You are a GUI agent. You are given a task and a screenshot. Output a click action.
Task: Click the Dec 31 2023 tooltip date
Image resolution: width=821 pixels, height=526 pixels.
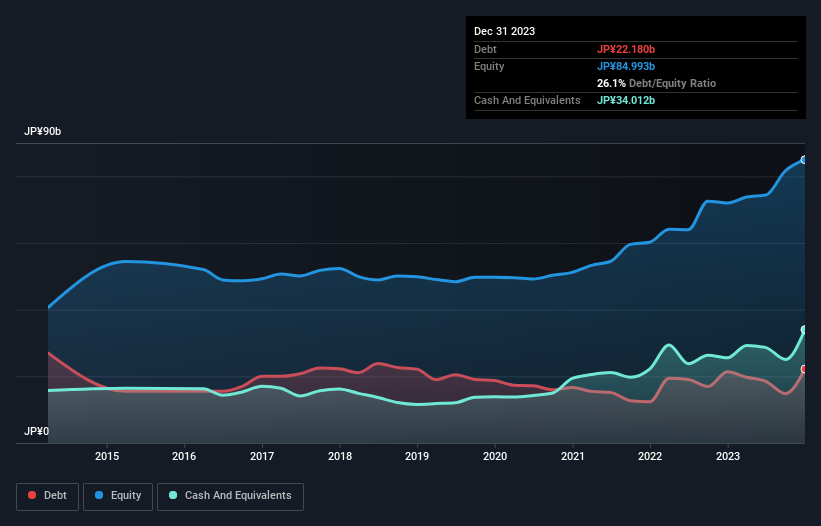504,31
